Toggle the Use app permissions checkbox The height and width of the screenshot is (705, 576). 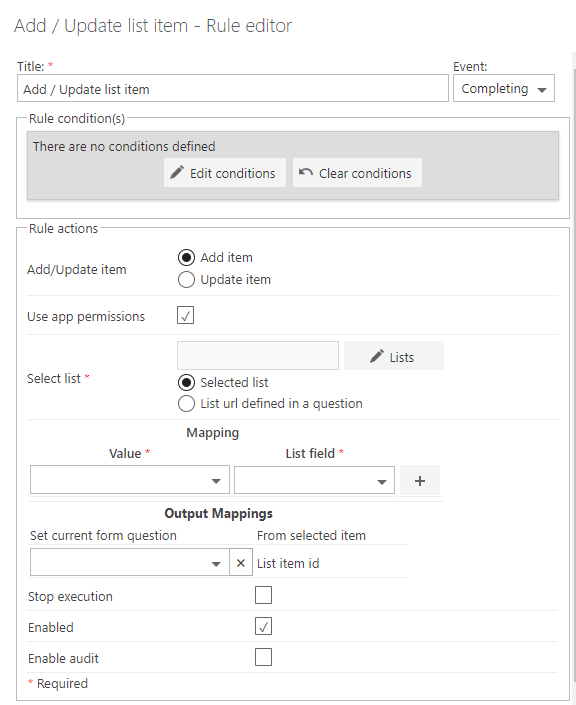185,315
